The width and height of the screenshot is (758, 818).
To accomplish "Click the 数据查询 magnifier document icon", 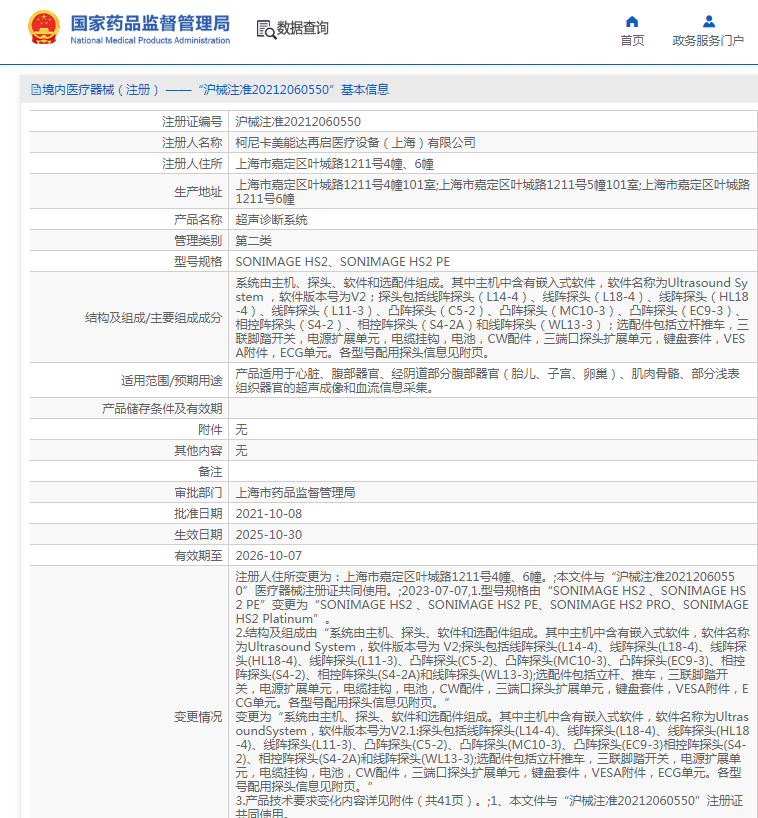I will (x=265, y=29).
